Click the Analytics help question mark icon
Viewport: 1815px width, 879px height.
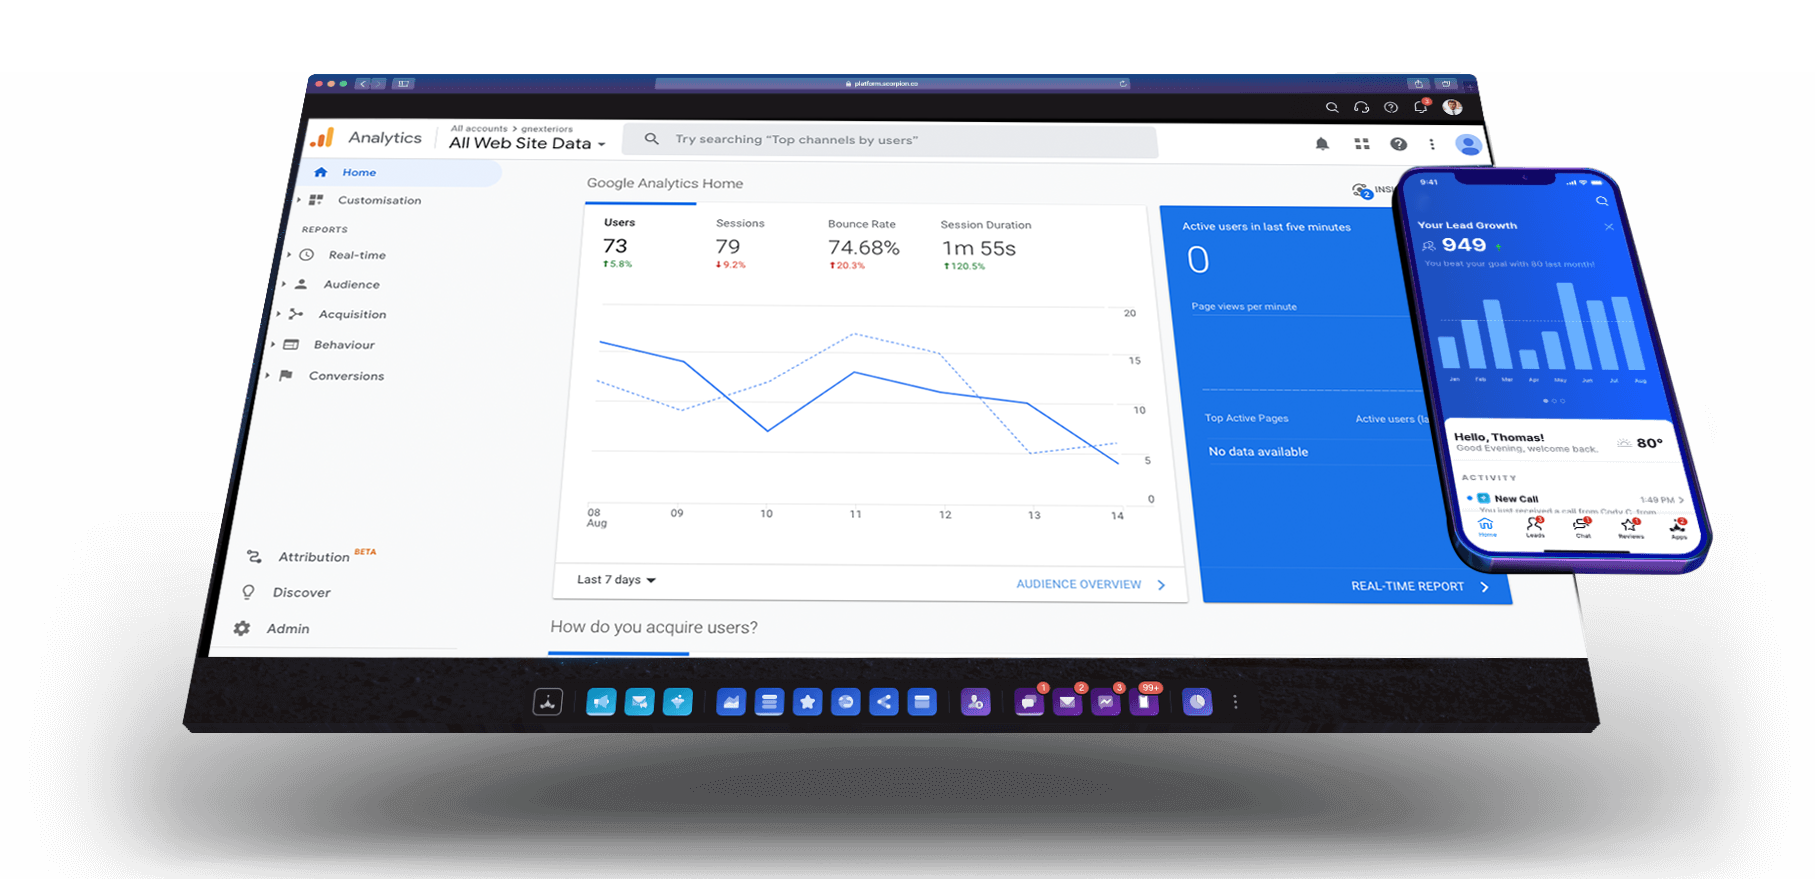point(1398,144)
